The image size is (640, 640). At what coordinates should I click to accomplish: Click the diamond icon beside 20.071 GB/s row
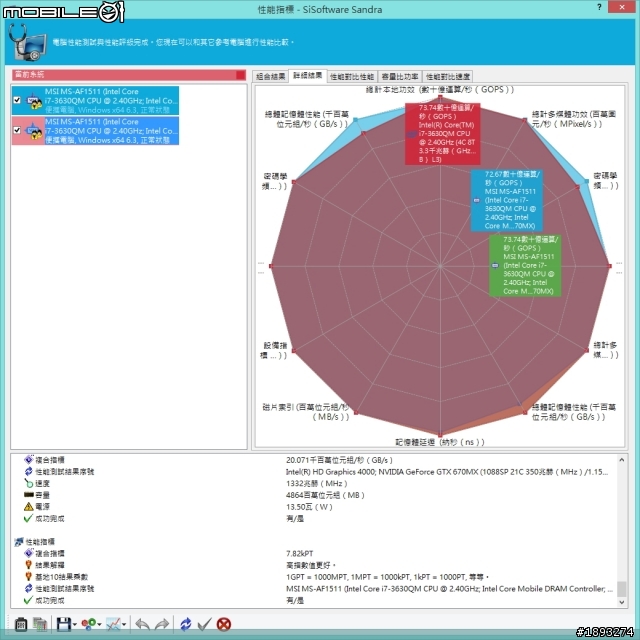[x=29, y=460]
